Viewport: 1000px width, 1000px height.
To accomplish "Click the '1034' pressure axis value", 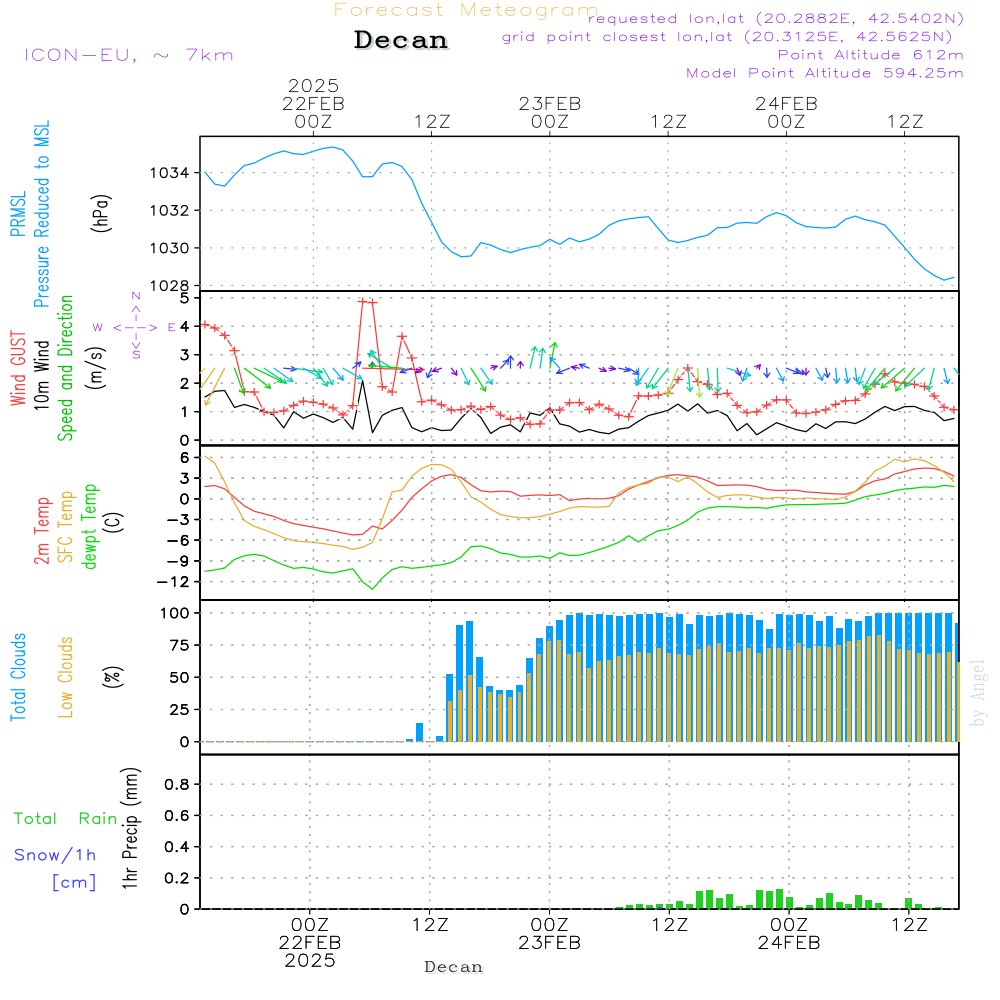I will click(169, 173).
